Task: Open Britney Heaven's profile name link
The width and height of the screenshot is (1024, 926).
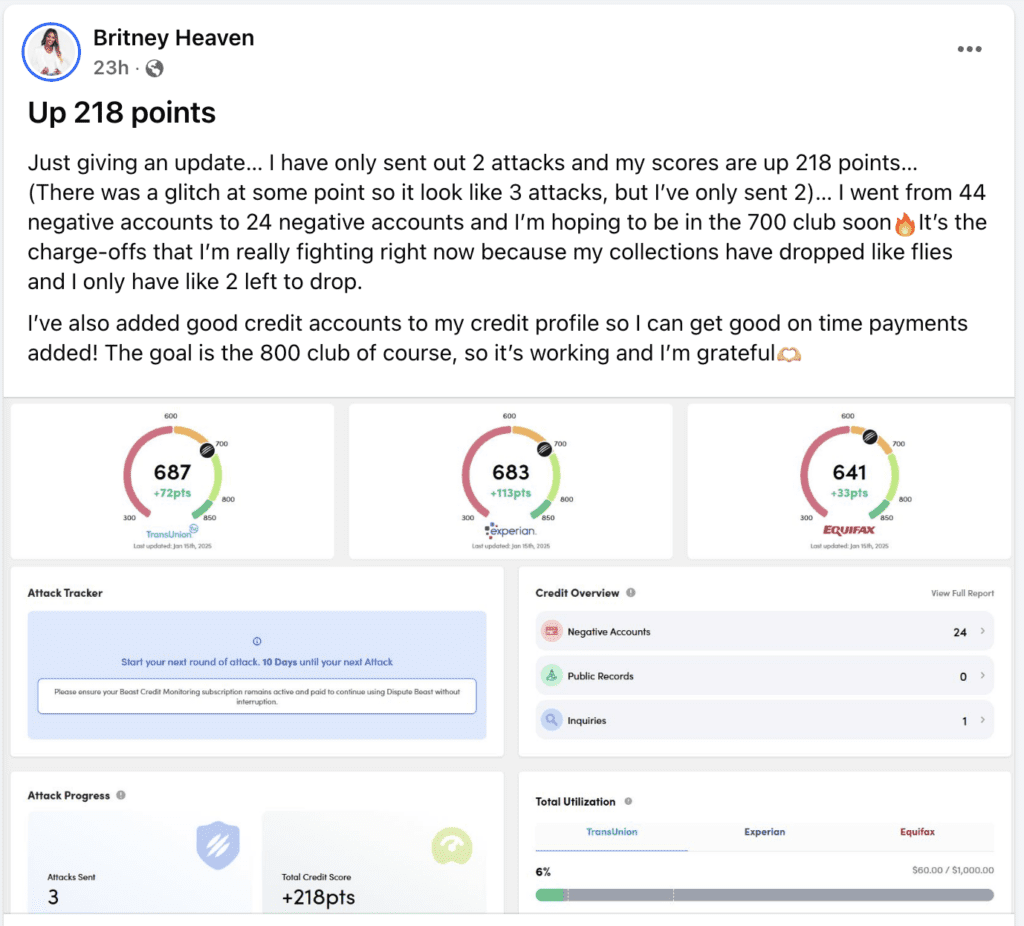Action: (173, 38)
